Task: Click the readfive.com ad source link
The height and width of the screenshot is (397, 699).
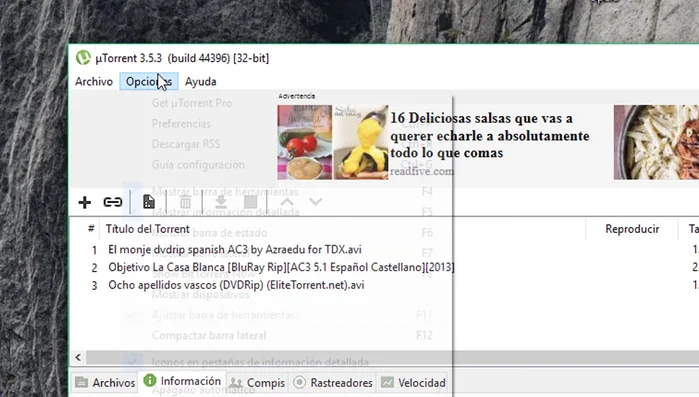Action: [x=422, y=171]
